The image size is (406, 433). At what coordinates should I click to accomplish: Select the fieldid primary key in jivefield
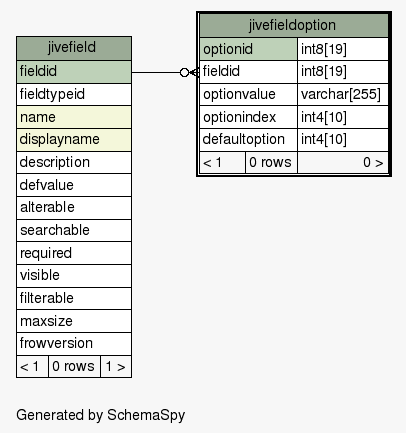click(x=74, y=72)
